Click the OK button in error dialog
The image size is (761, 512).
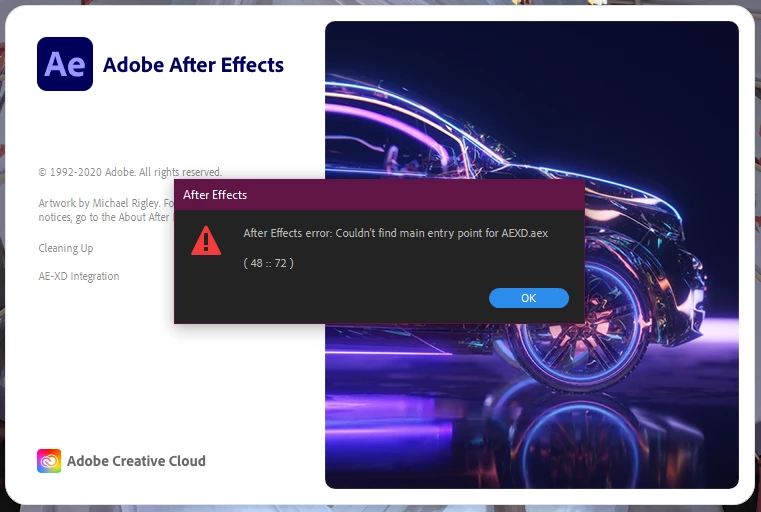tap(529, 298)
